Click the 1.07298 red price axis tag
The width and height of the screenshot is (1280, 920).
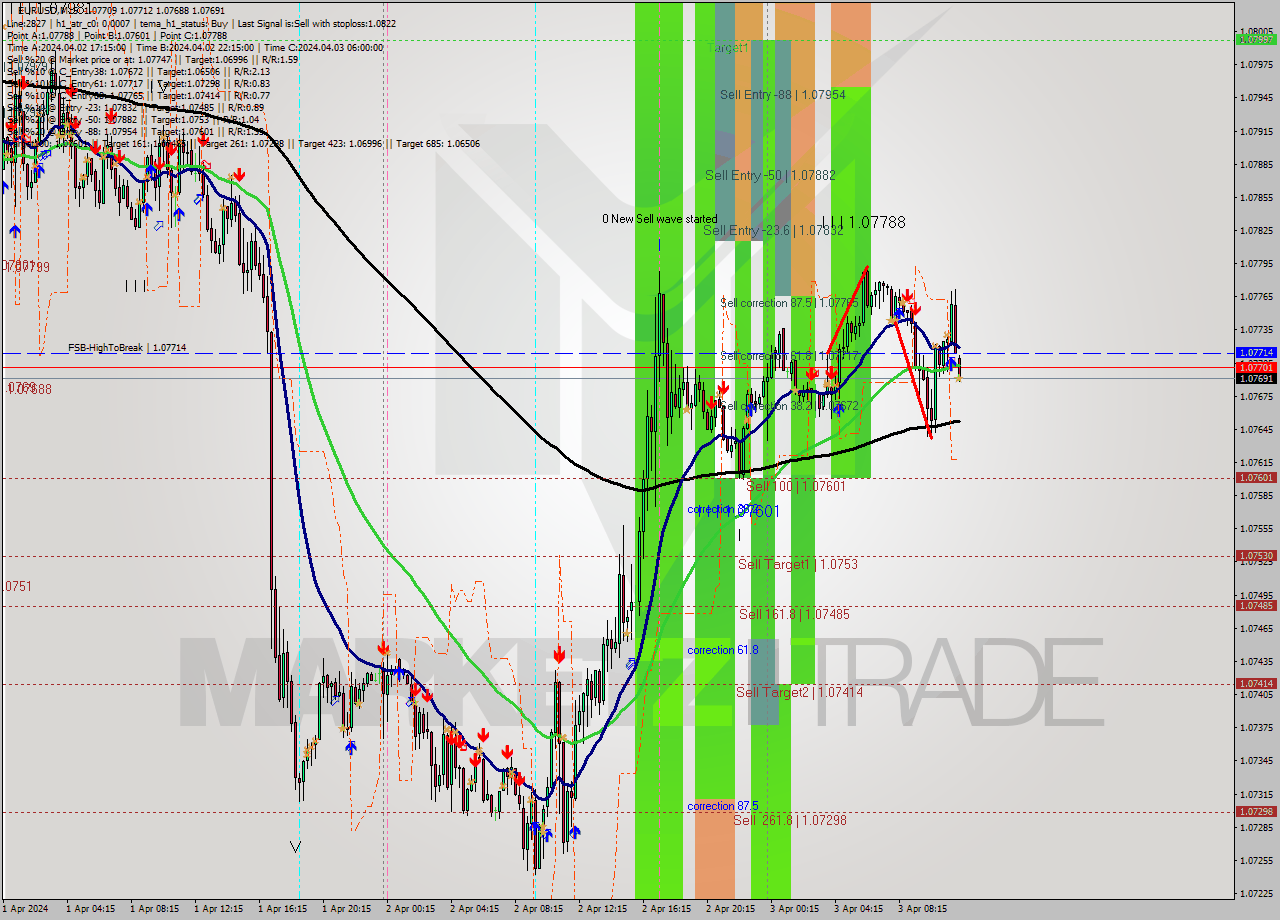click(1256, 812)
